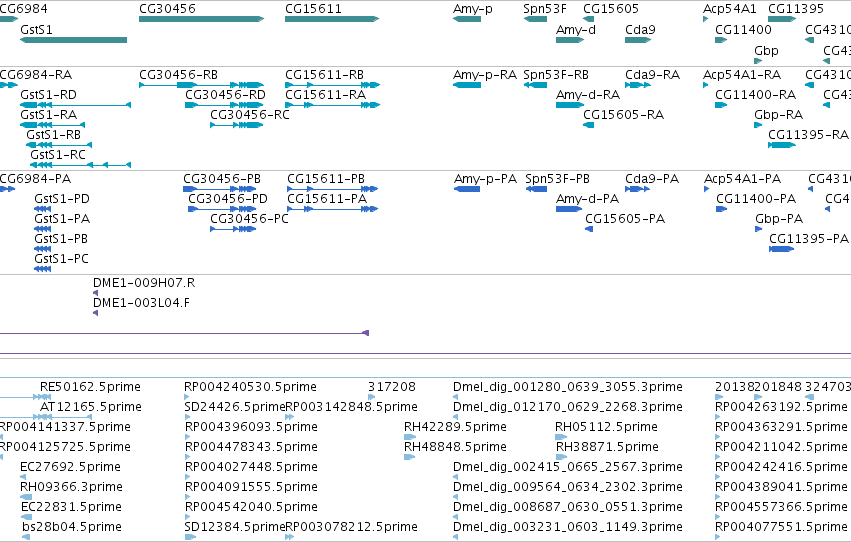Click EST RE50162.5prime
Viewport: 851px width, 542px height.
pyautogui.click(x=90, y=387)
